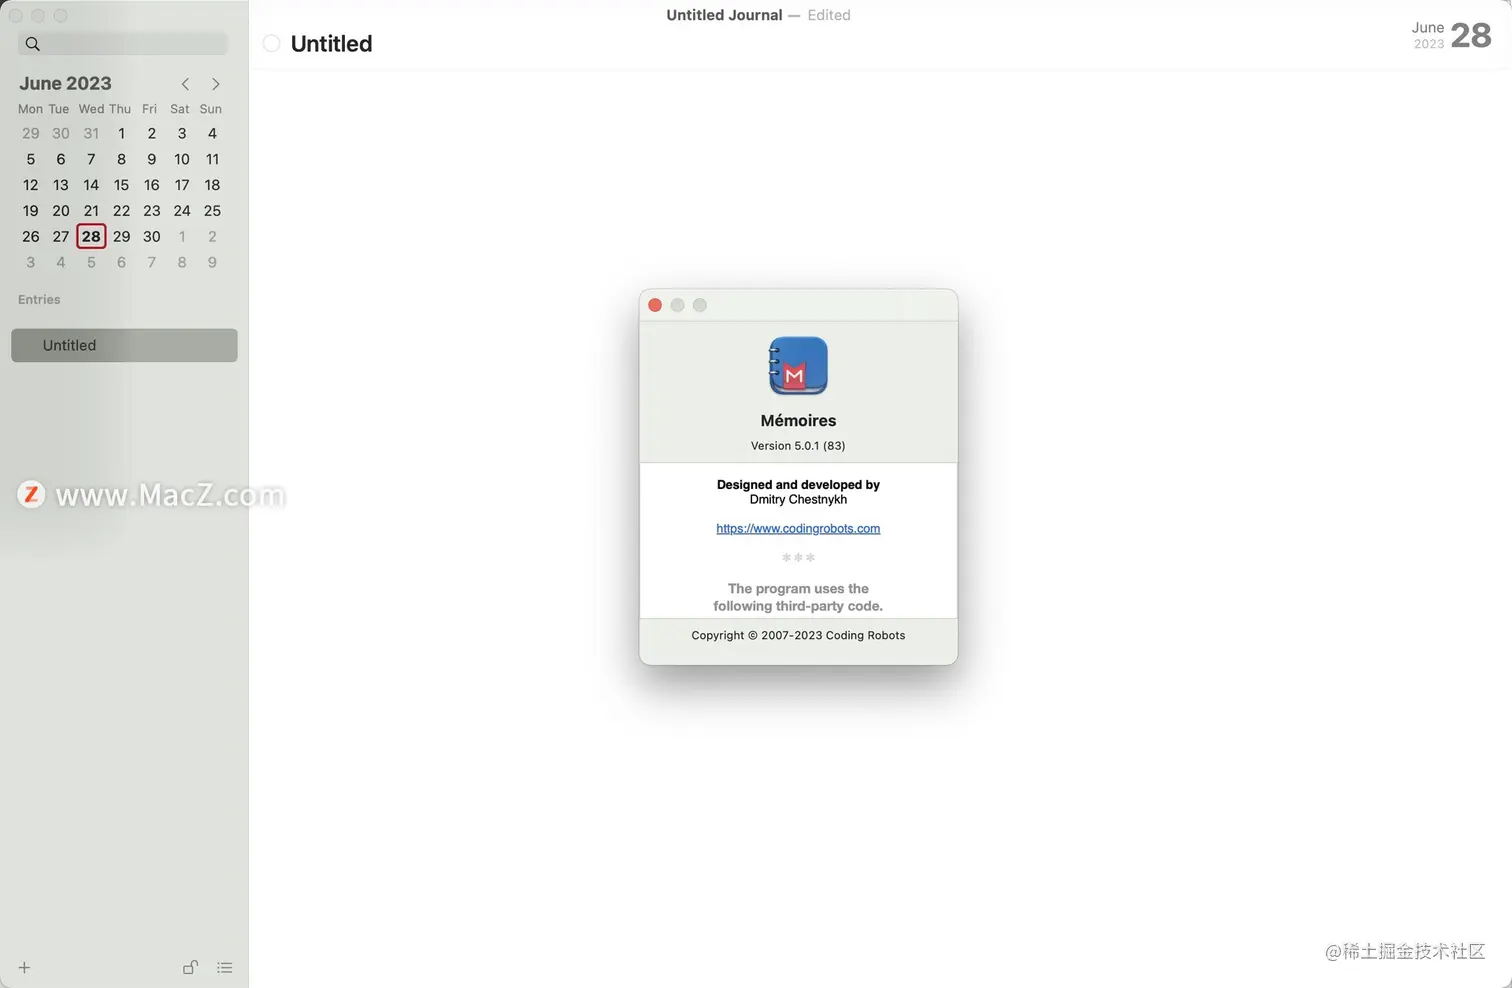Click the Designed and developed by text
This screenshot has width=1512, height=988.
point(798,484)
